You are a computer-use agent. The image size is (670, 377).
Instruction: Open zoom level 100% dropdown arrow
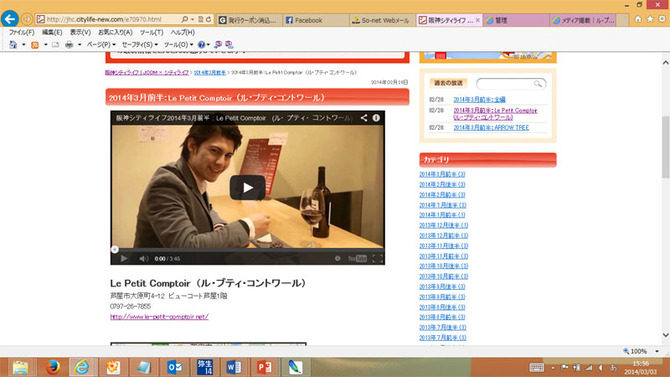[x=657, y=351]
